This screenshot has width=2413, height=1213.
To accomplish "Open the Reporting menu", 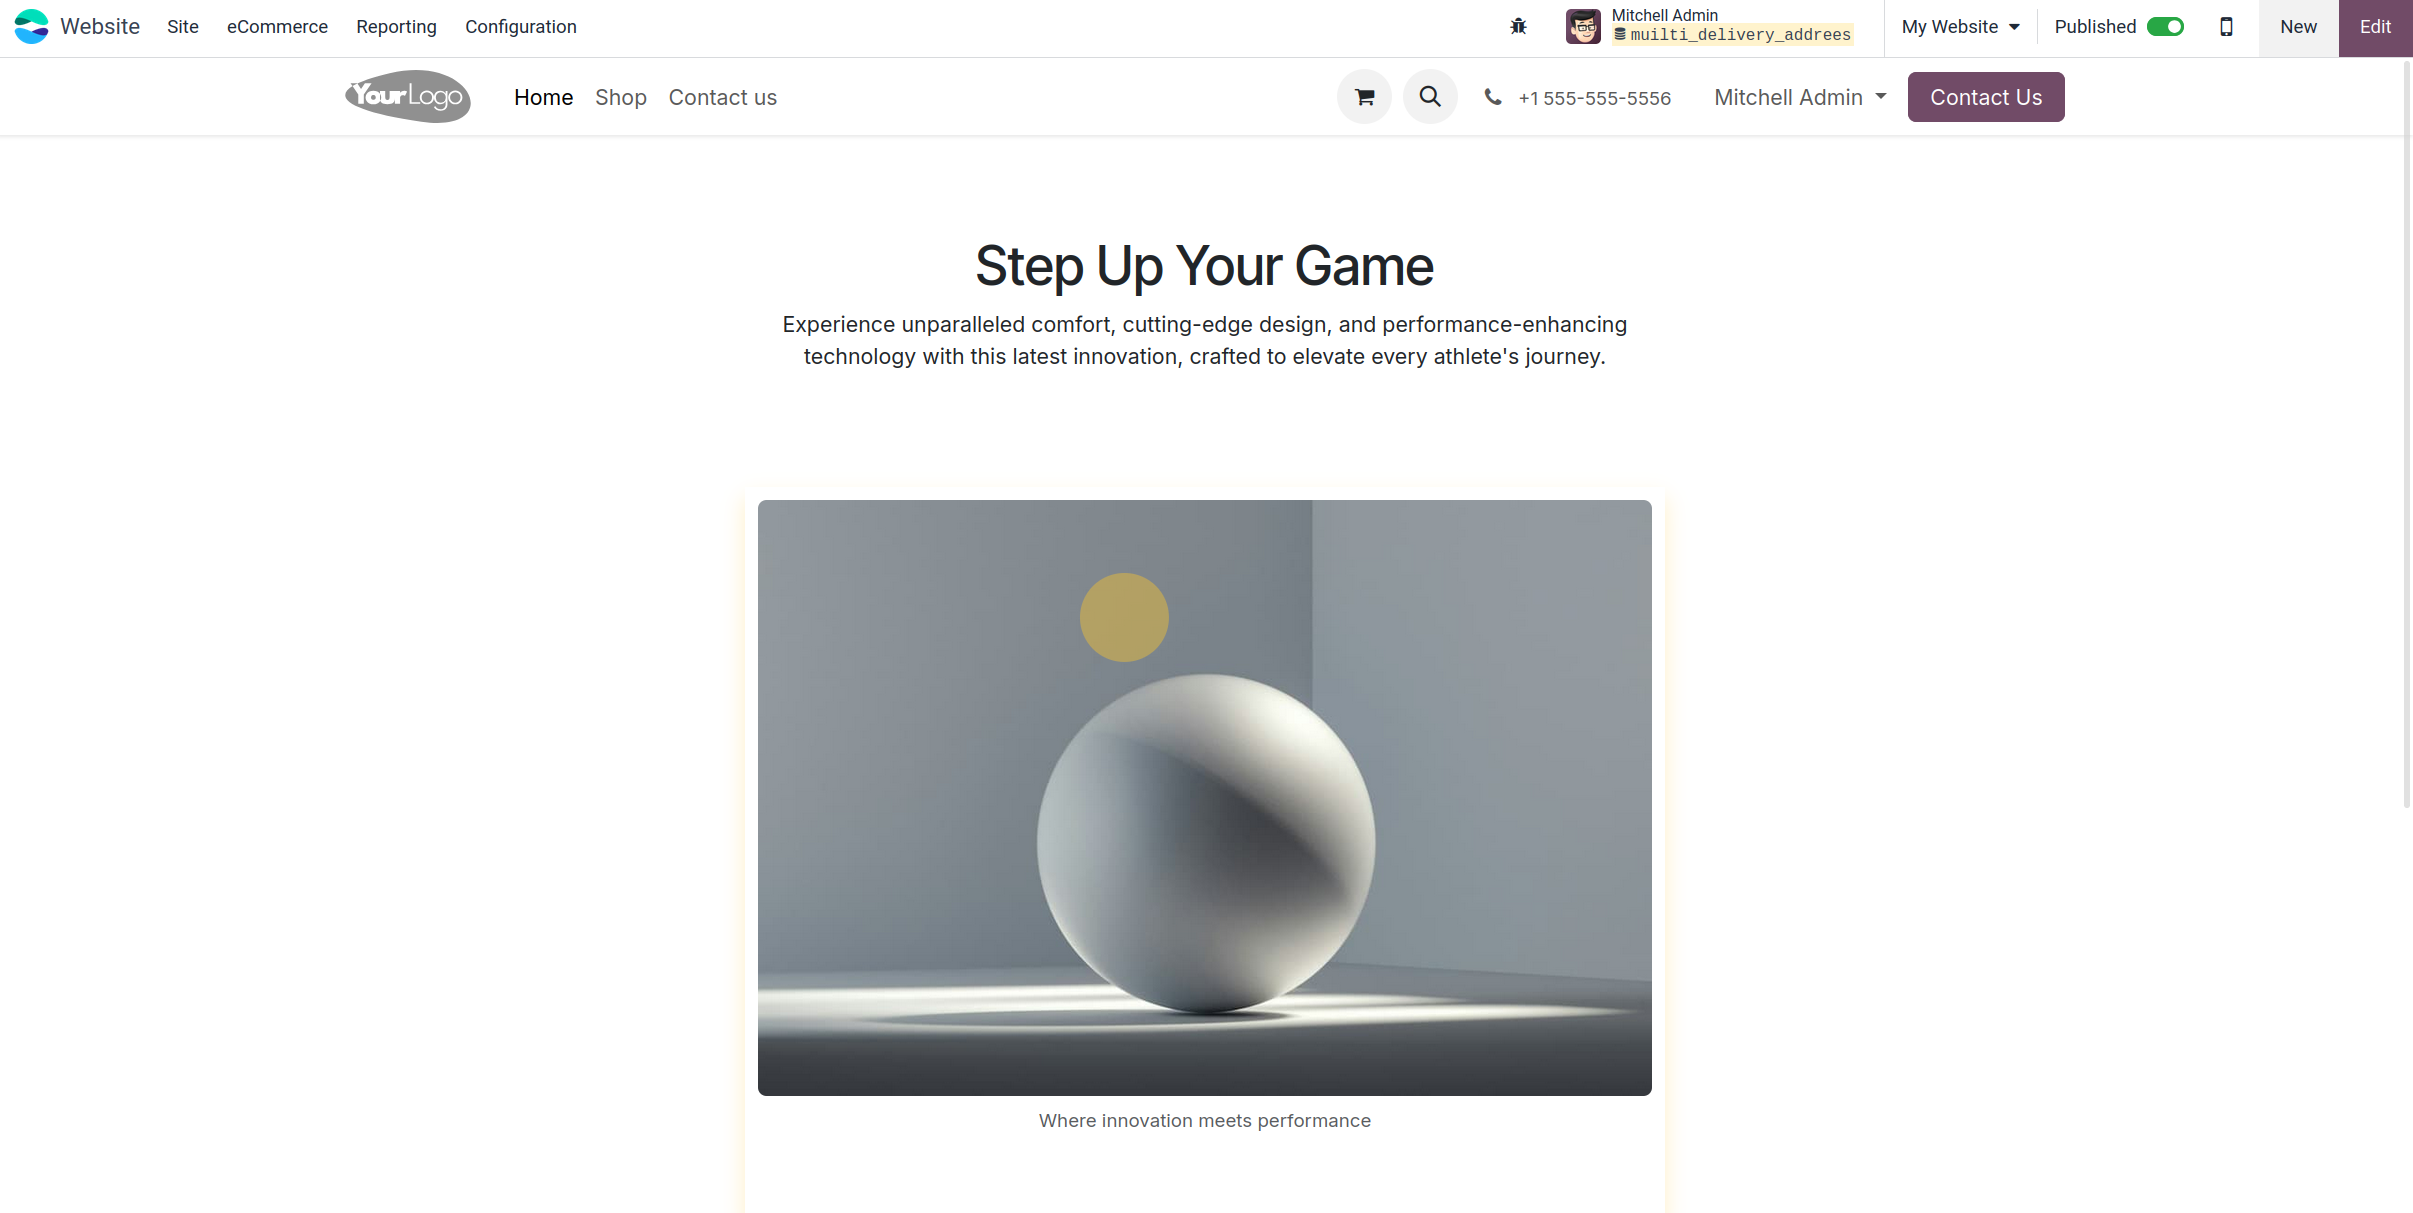I will [396, 27].
